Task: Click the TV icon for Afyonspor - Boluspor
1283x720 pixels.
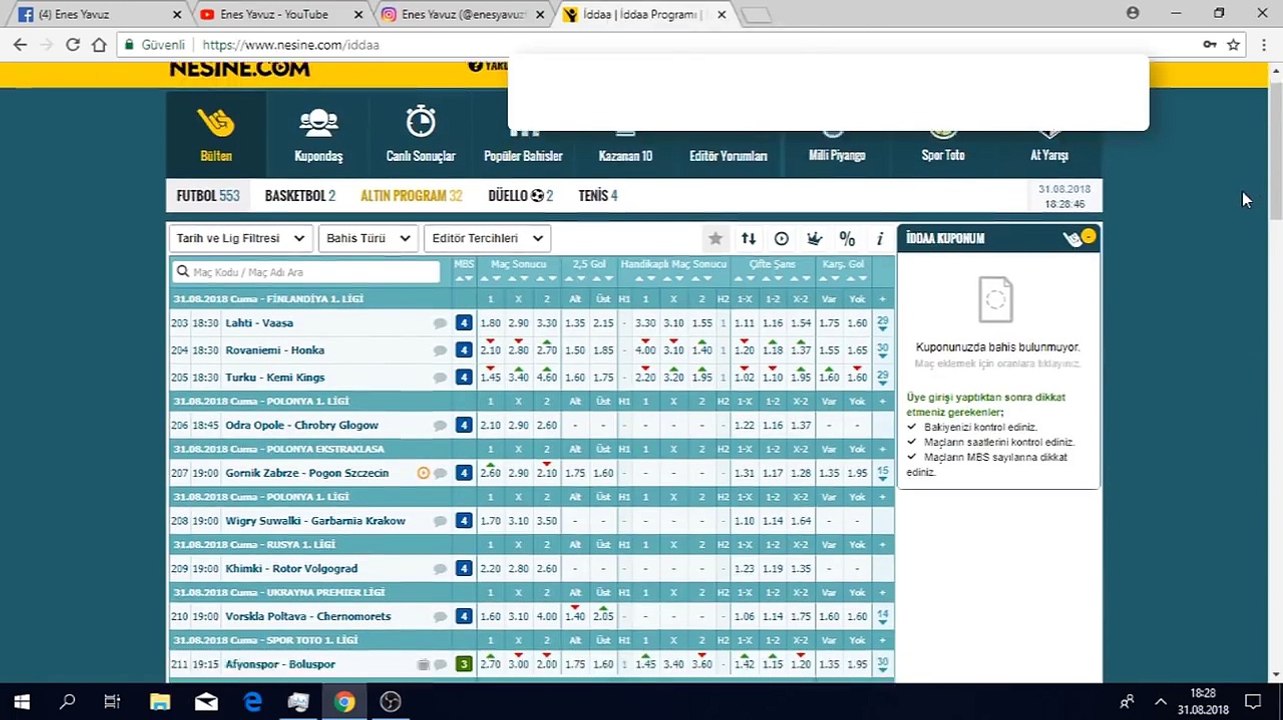Action: 423,664
